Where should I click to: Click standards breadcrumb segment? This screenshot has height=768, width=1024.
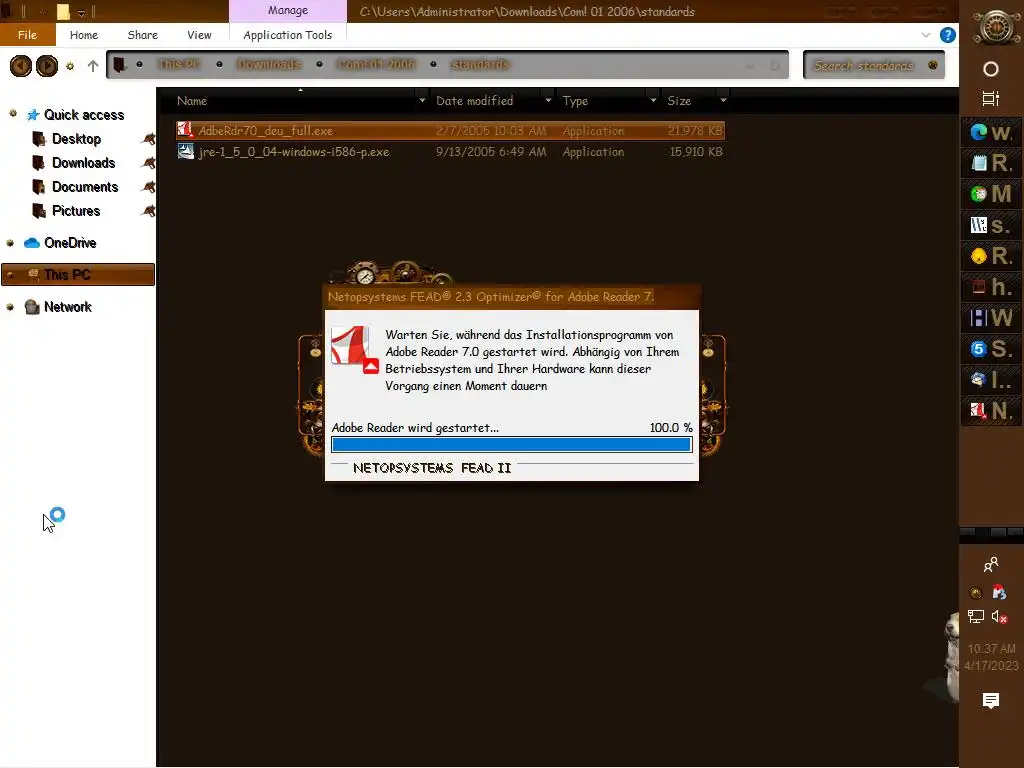(480, 65)
